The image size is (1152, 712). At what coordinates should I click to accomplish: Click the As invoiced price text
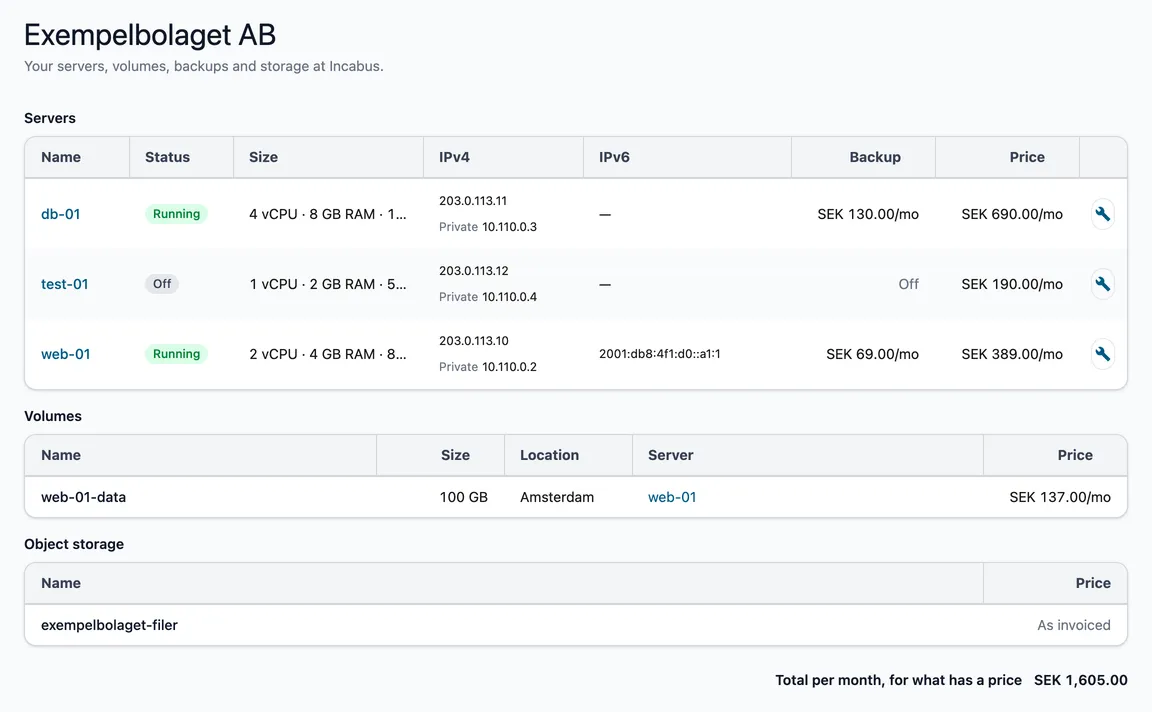click(1073, 625)
